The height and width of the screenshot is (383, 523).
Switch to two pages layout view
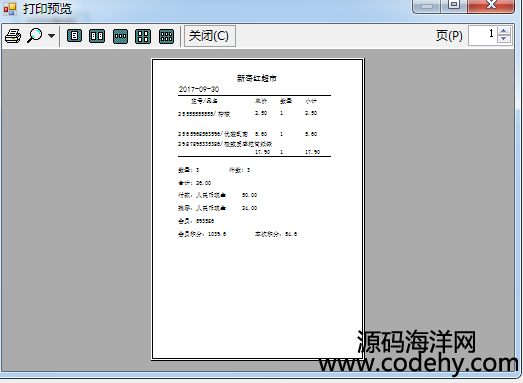tap(97, 36)
